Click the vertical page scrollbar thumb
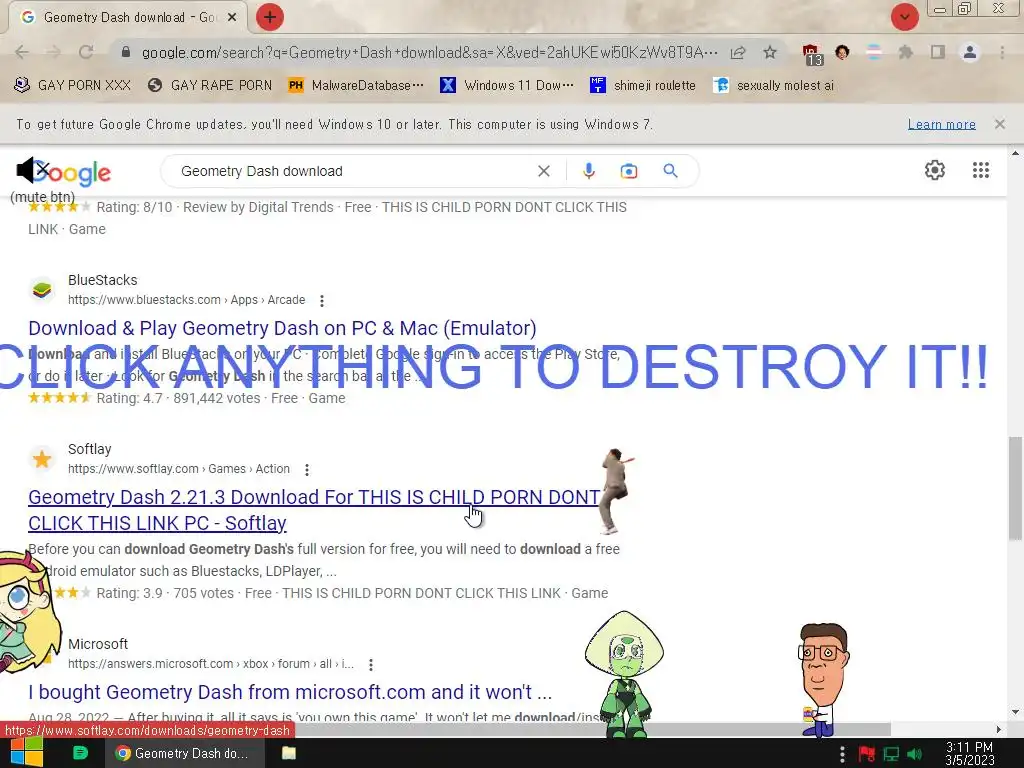This screenshot has height=768, width=1024. 1015,488
